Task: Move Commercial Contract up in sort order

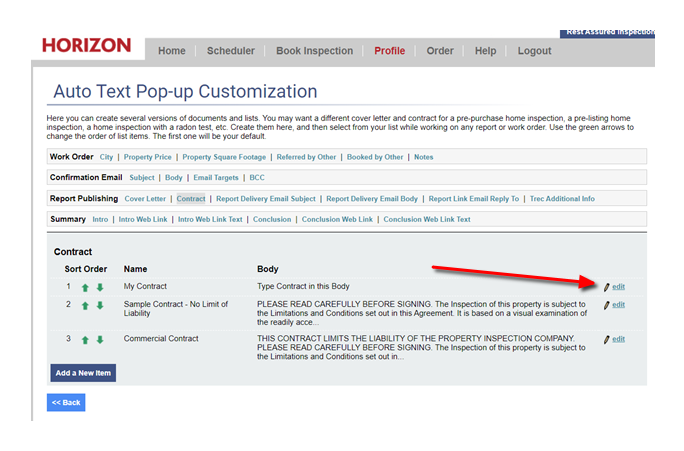Action: [x=85, y=340]
